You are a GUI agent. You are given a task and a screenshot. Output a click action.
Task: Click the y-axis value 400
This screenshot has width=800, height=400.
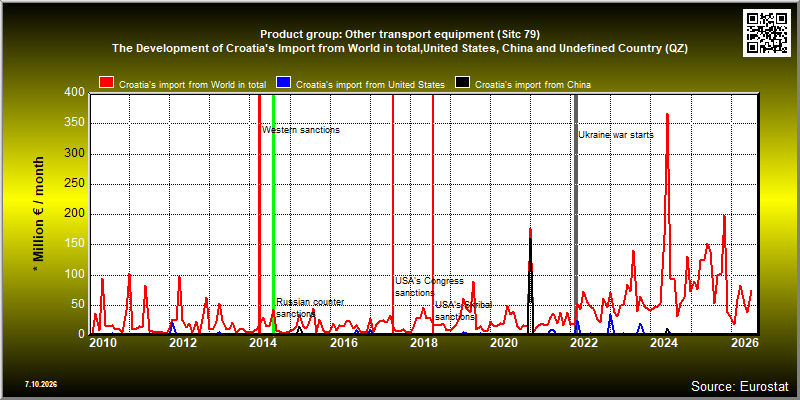click(74, 93)
